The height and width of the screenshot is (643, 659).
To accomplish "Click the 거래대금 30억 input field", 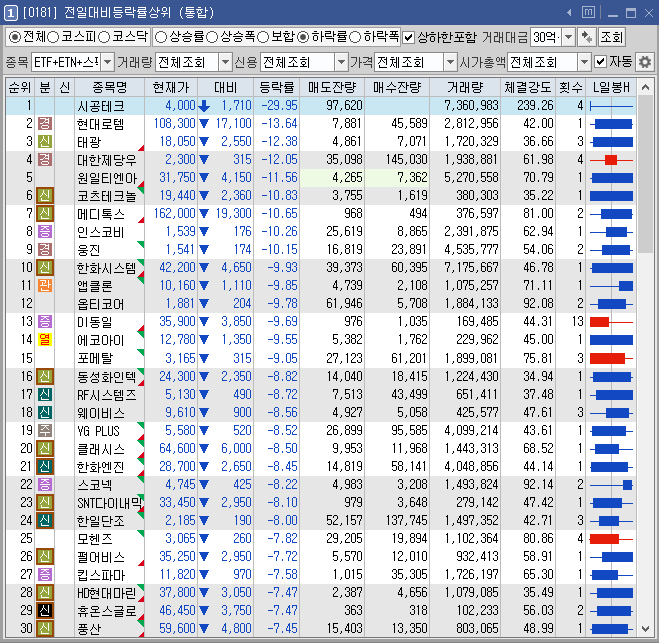I will pos(546,37).
